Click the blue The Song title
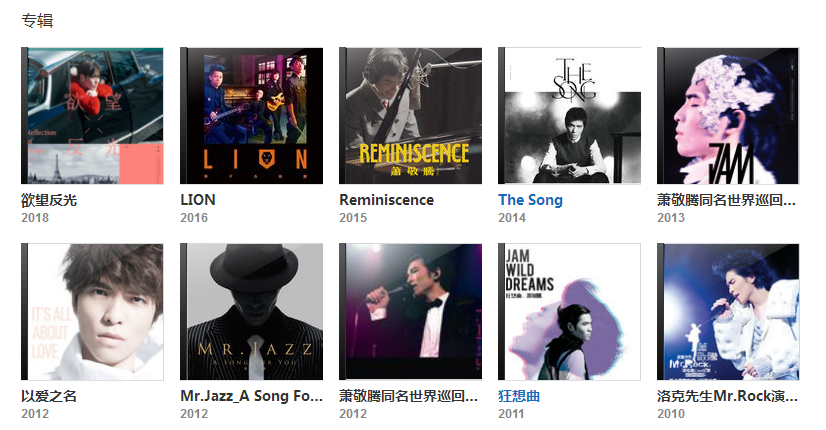 [x=530, y=200]
